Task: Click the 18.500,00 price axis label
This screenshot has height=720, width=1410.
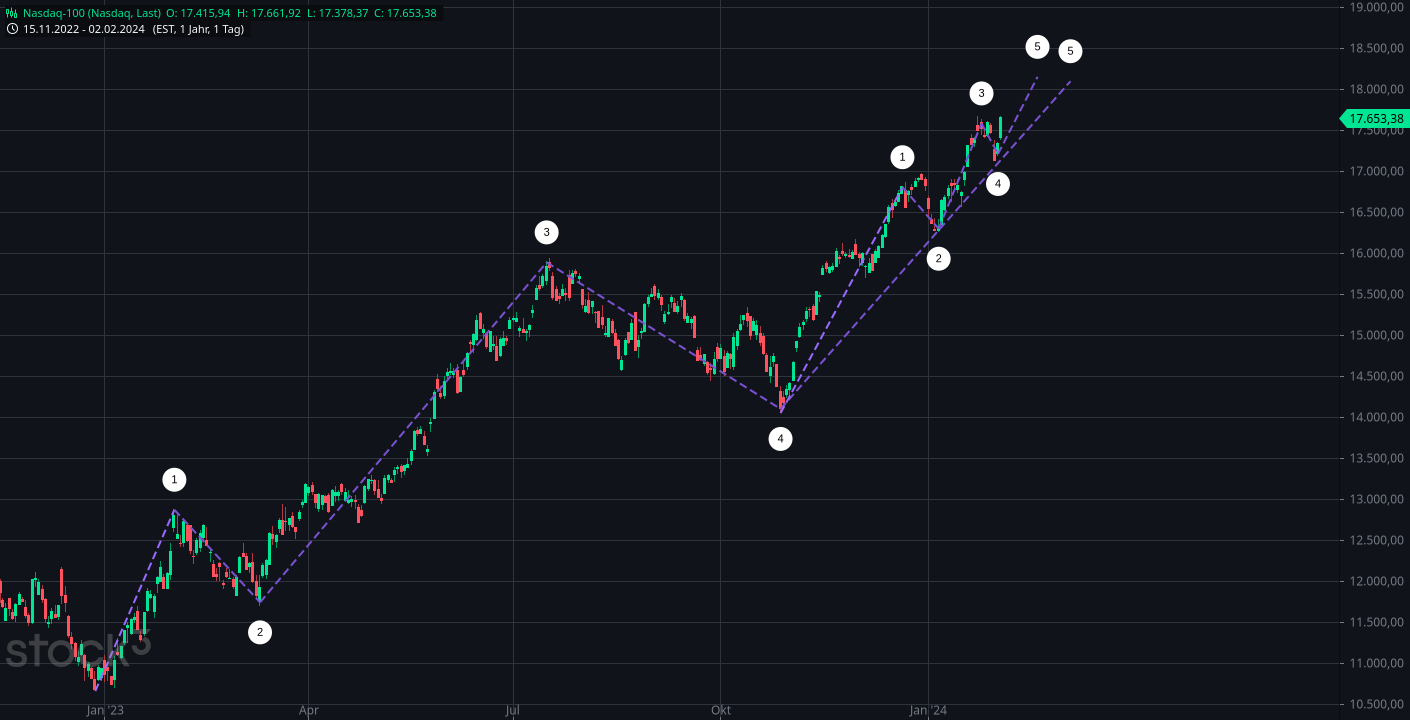Action: click(1375, 48)
